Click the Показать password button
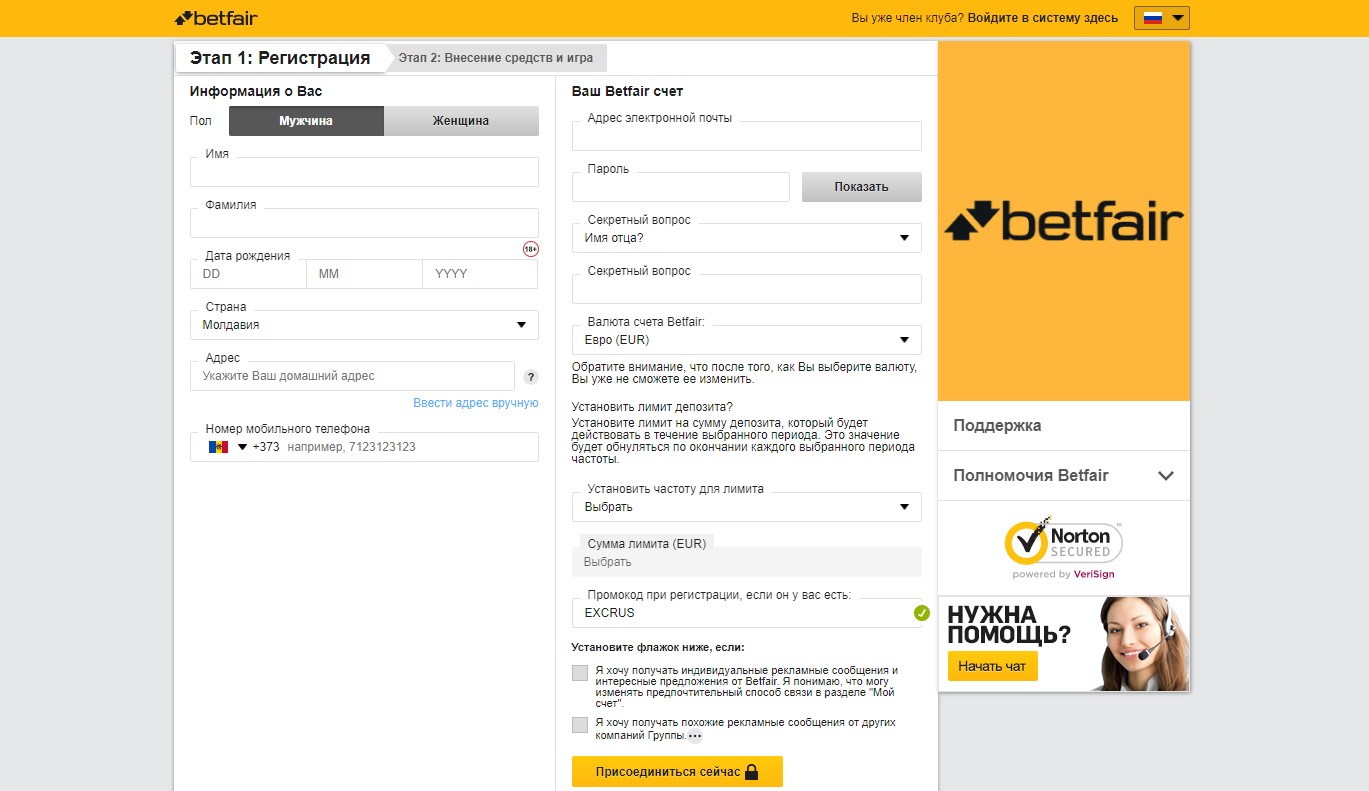 (862, 187)
